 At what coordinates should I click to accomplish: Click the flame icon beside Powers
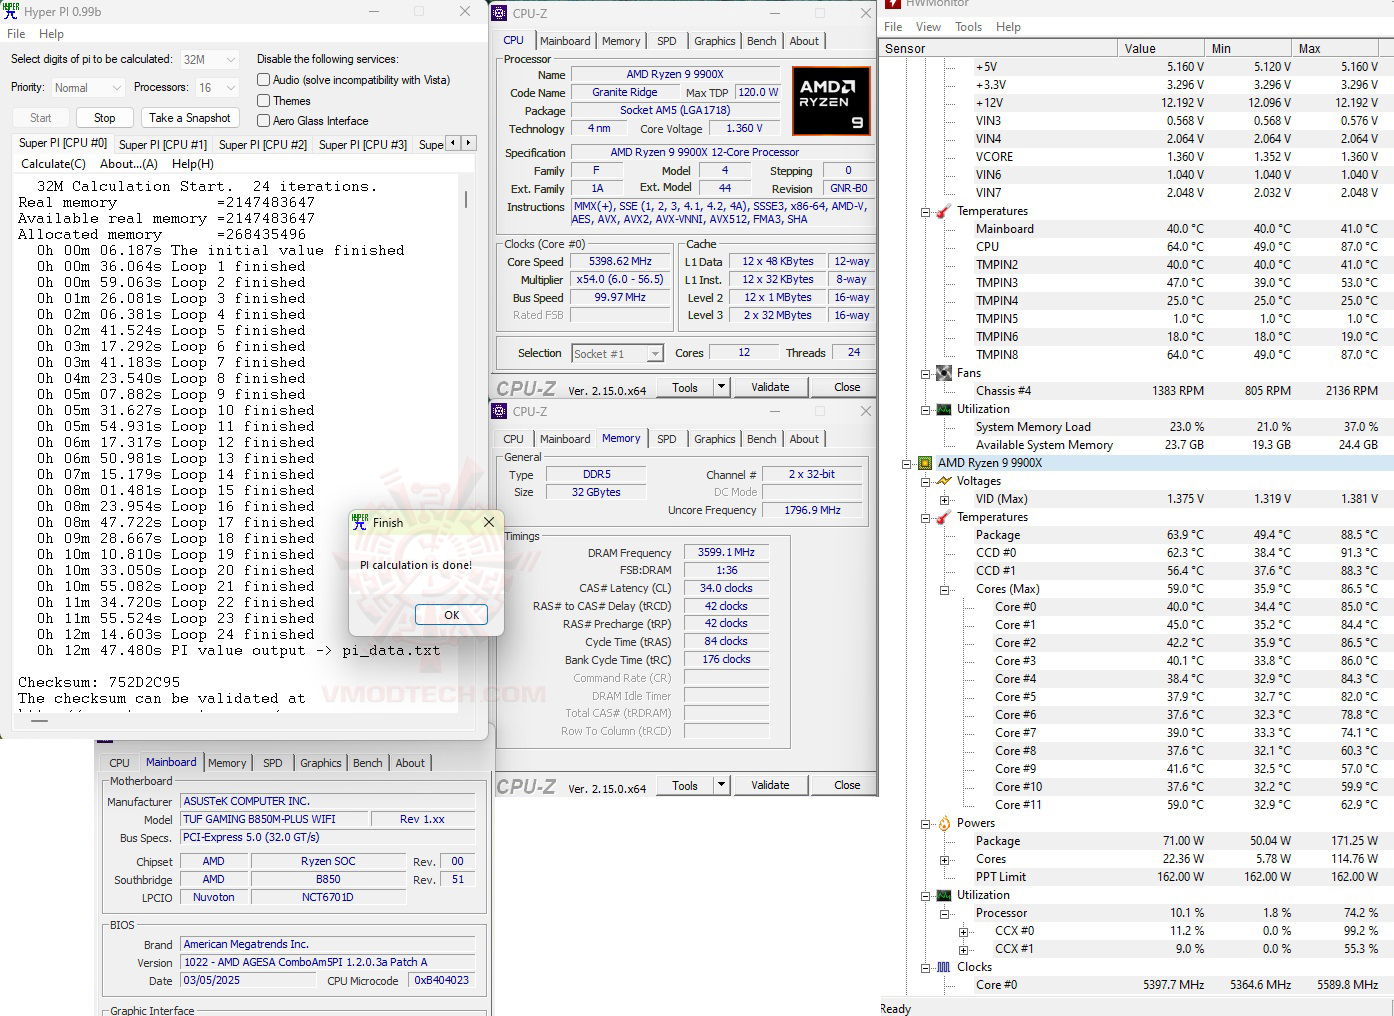click(943, 823)
